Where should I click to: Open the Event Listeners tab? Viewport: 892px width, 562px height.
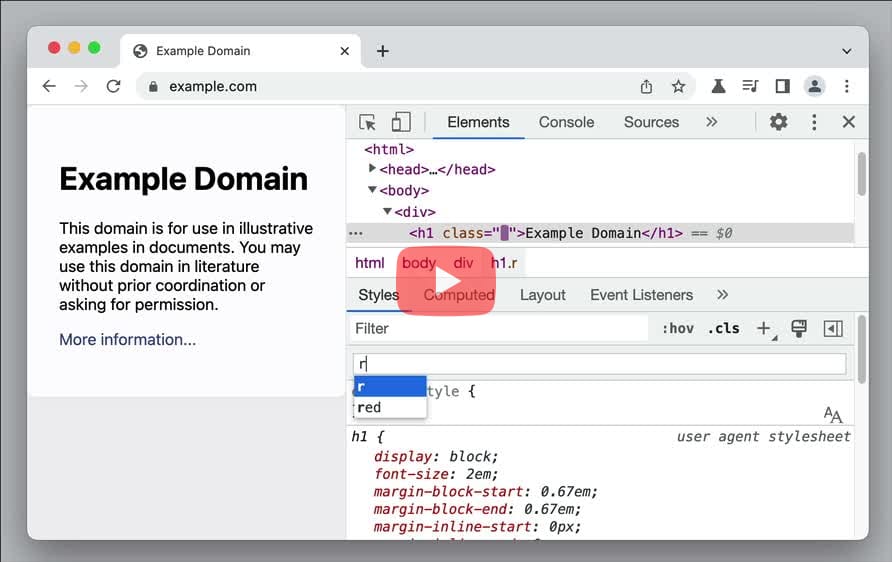[x=641, y=295]
